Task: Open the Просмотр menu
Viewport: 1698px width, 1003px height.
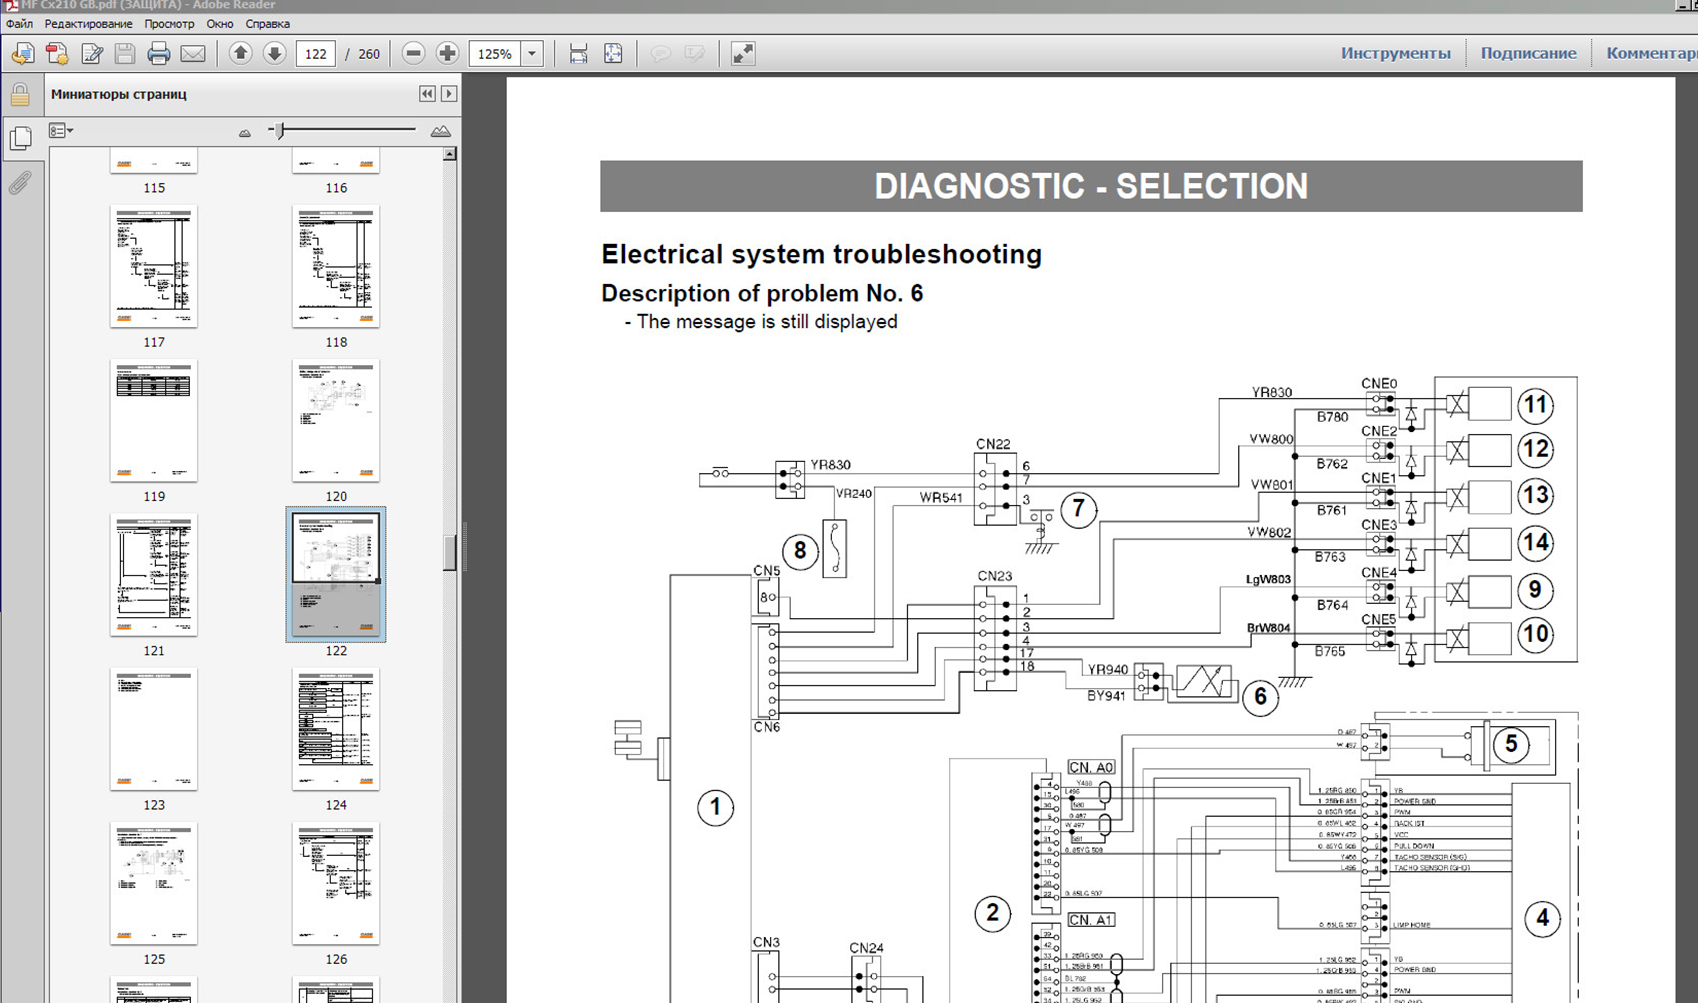Action: (169, 24)
